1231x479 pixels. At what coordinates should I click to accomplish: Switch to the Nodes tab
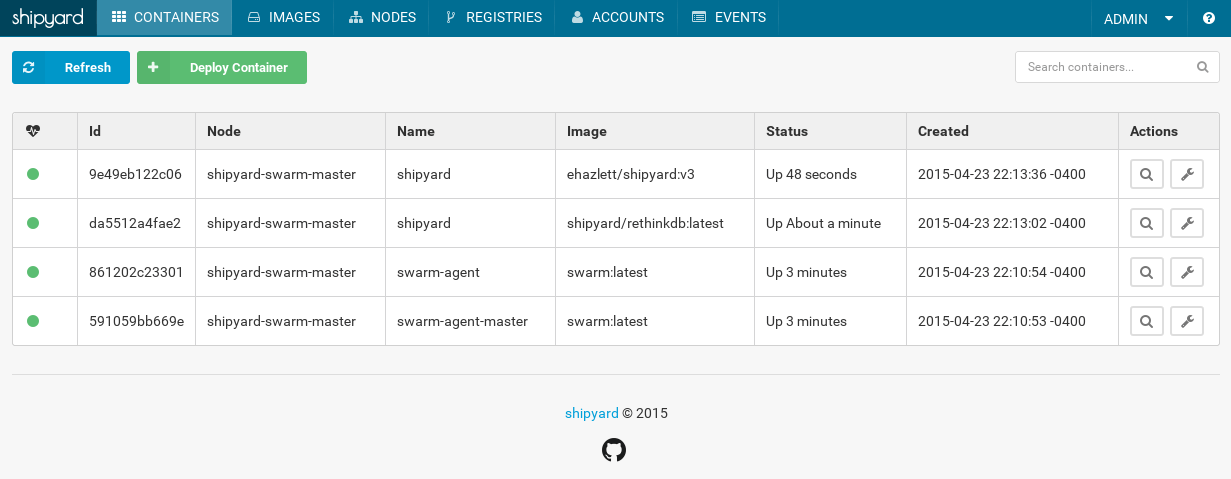click(x=382, y=17)
